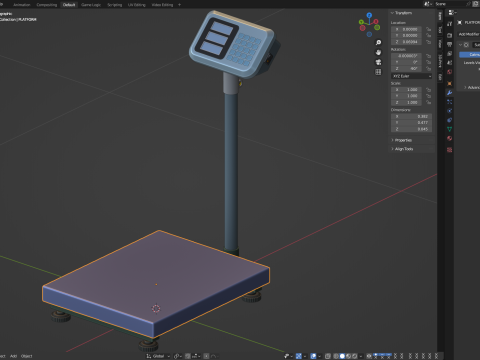Edit the Dimensions X field
The image size is (480, 360).
point(412,117)
